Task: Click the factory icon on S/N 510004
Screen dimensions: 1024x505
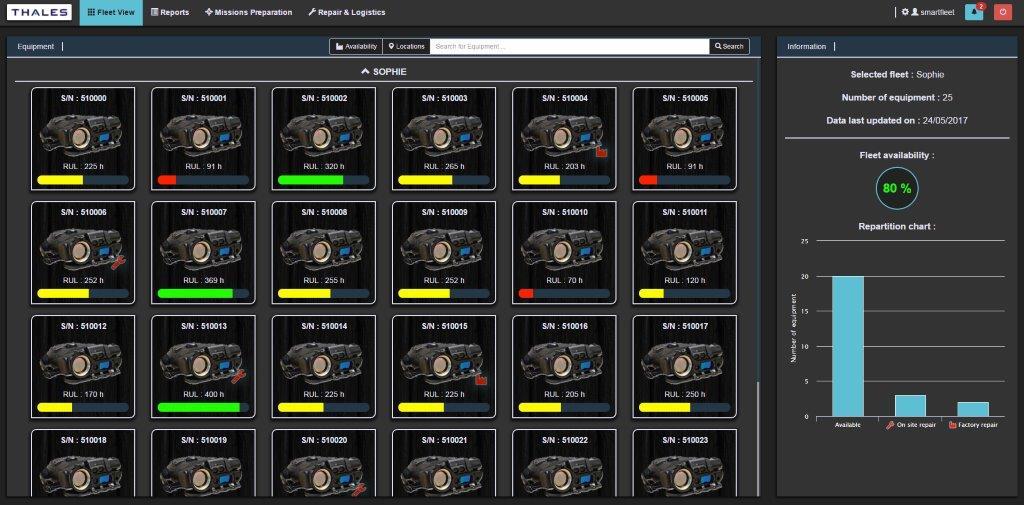Action: pyautogui.click(x=601, y=152)
